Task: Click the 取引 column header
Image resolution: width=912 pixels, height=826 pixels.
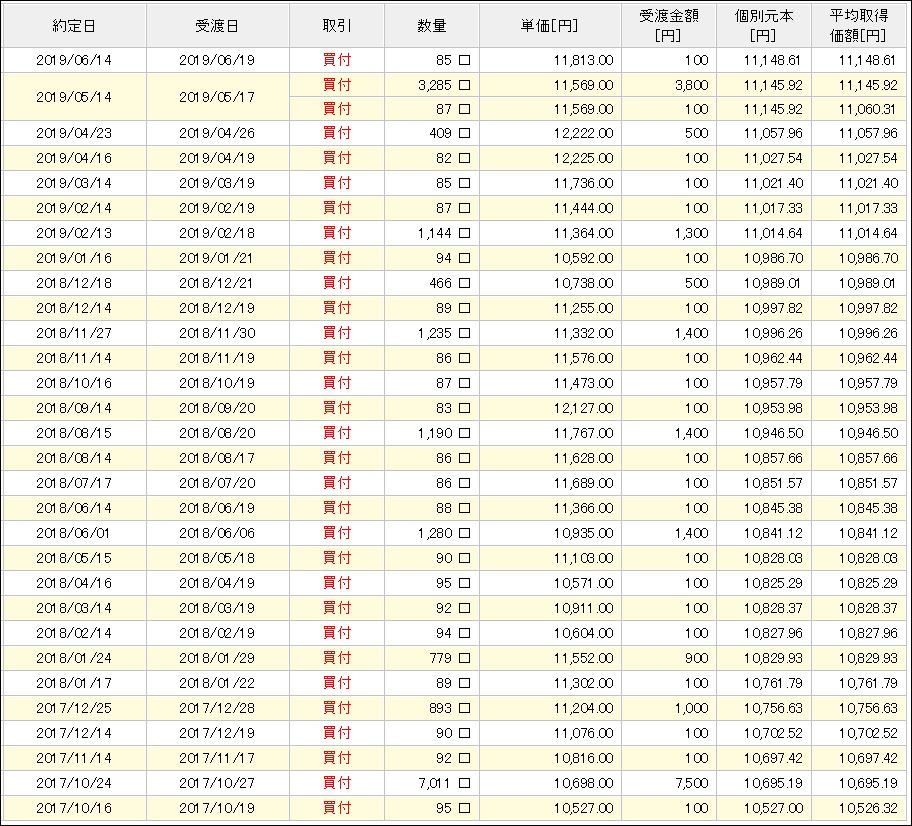Action: 337,26
